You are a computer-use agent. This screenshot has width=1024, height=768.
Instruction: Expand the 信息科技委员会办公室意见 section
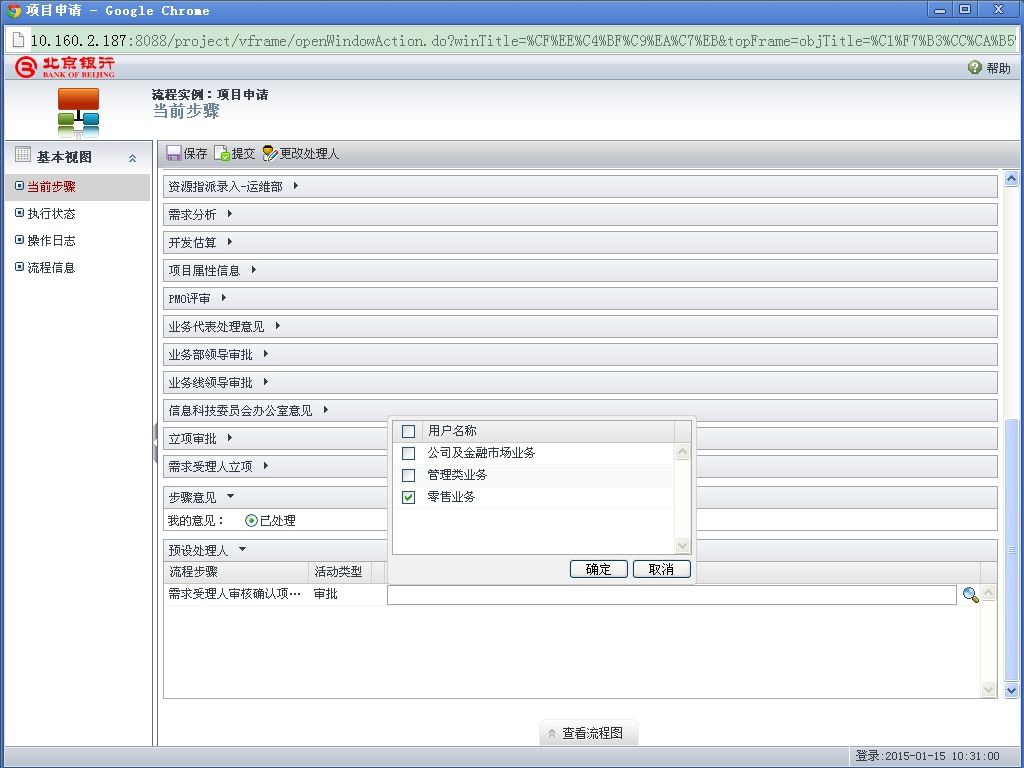[x=325, y=410]
